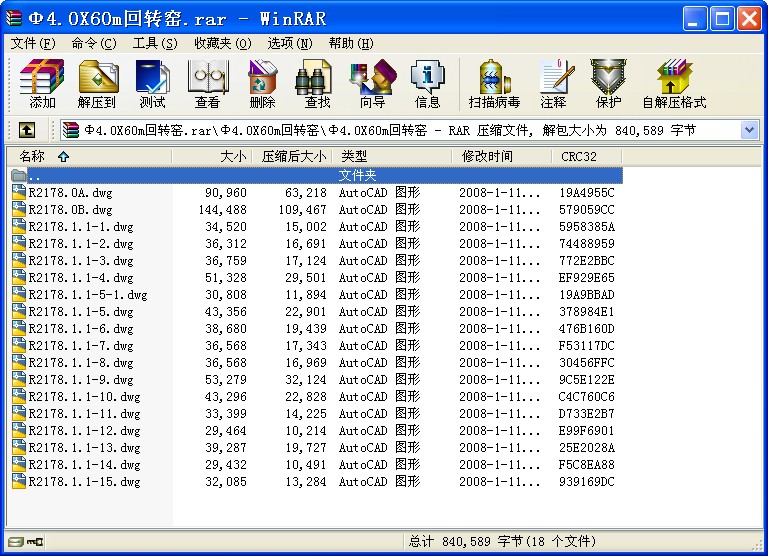Click CRC32 value 25E2028A
Viewport: 768px width, 556px height.
tap(586, 447)
